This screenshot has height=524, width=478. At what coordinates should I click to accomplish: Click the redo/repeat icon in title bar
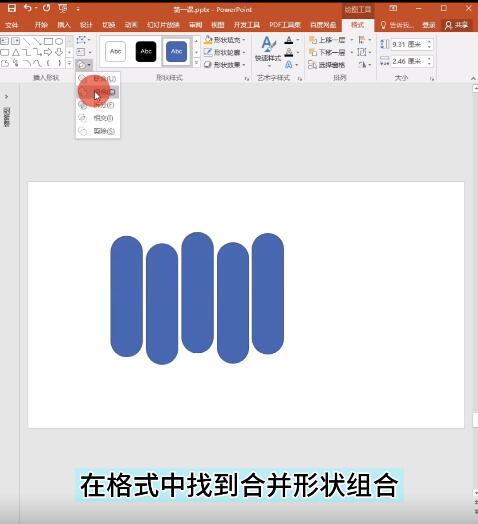click(x=46, y=8)
